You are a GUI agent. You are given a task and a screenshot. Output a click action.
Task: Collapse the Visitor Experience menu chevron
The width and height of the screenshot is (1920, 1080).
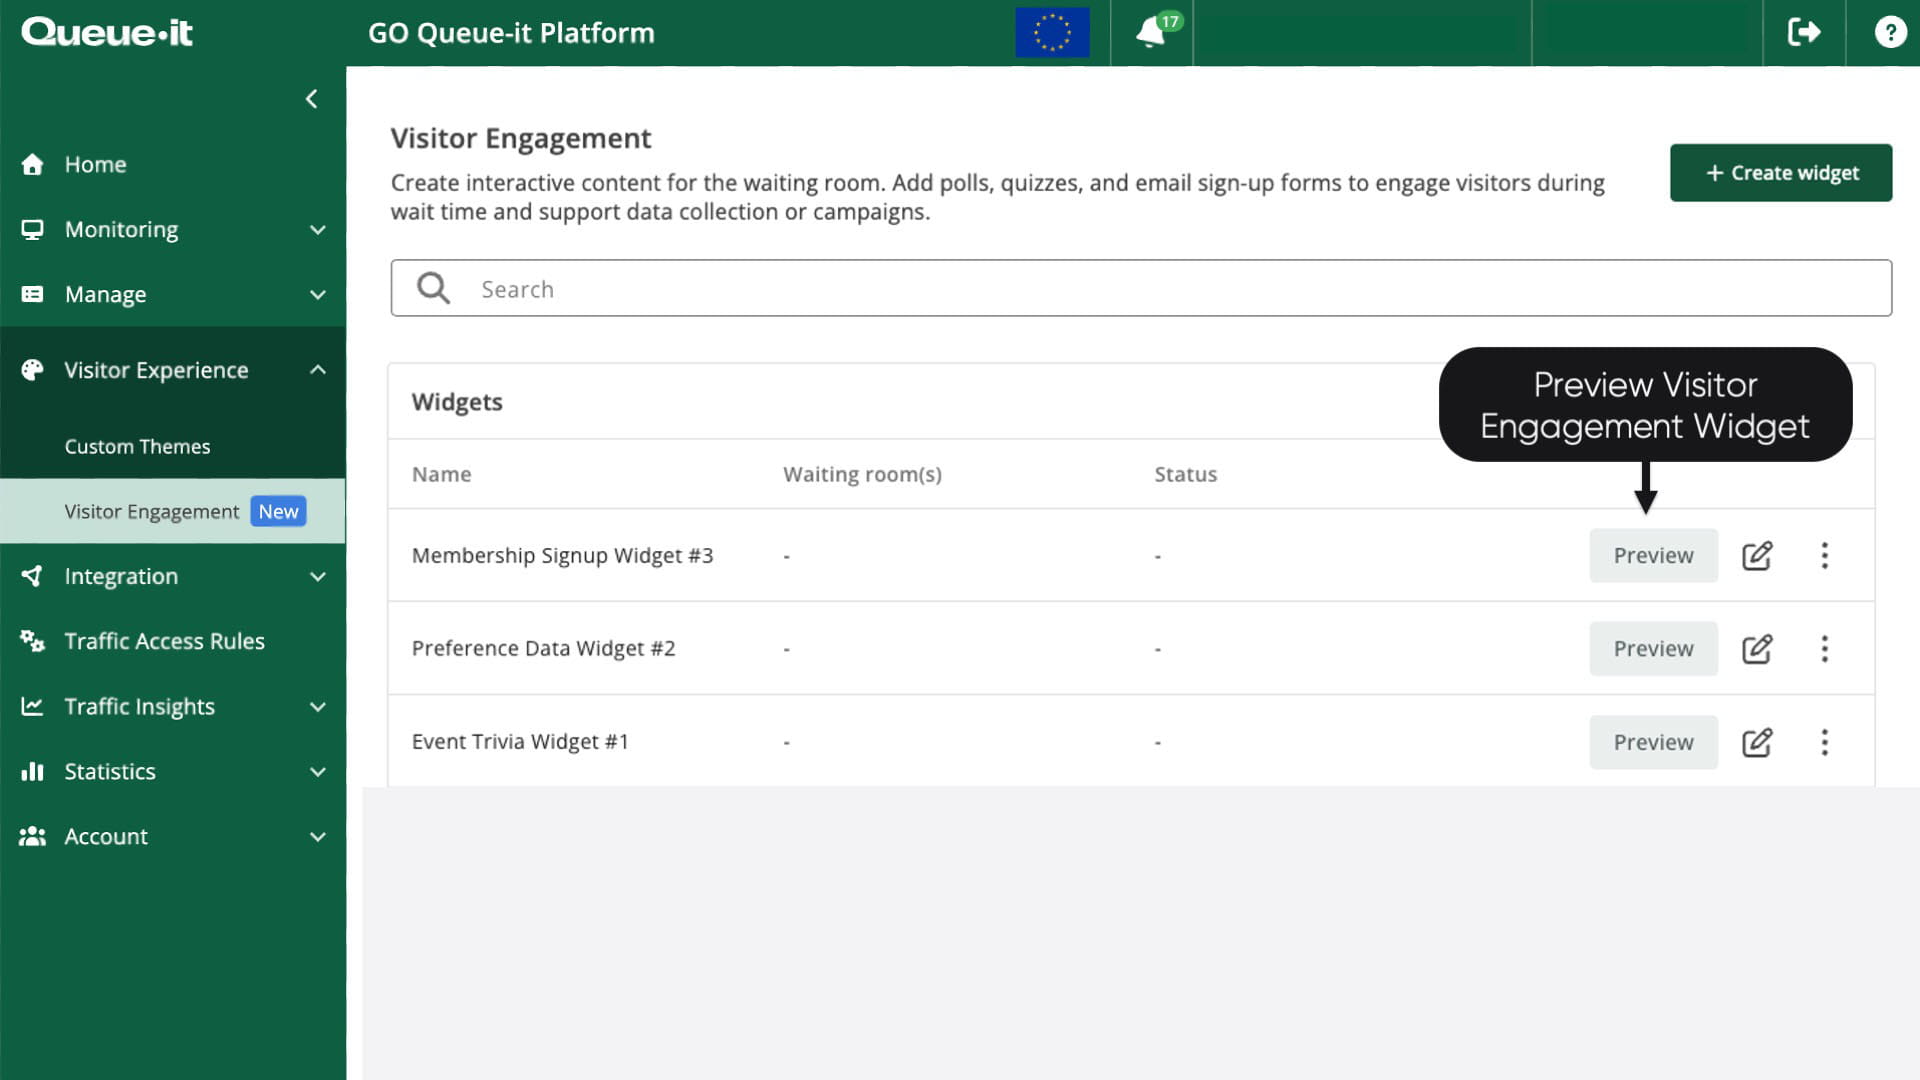coord(318,370)
